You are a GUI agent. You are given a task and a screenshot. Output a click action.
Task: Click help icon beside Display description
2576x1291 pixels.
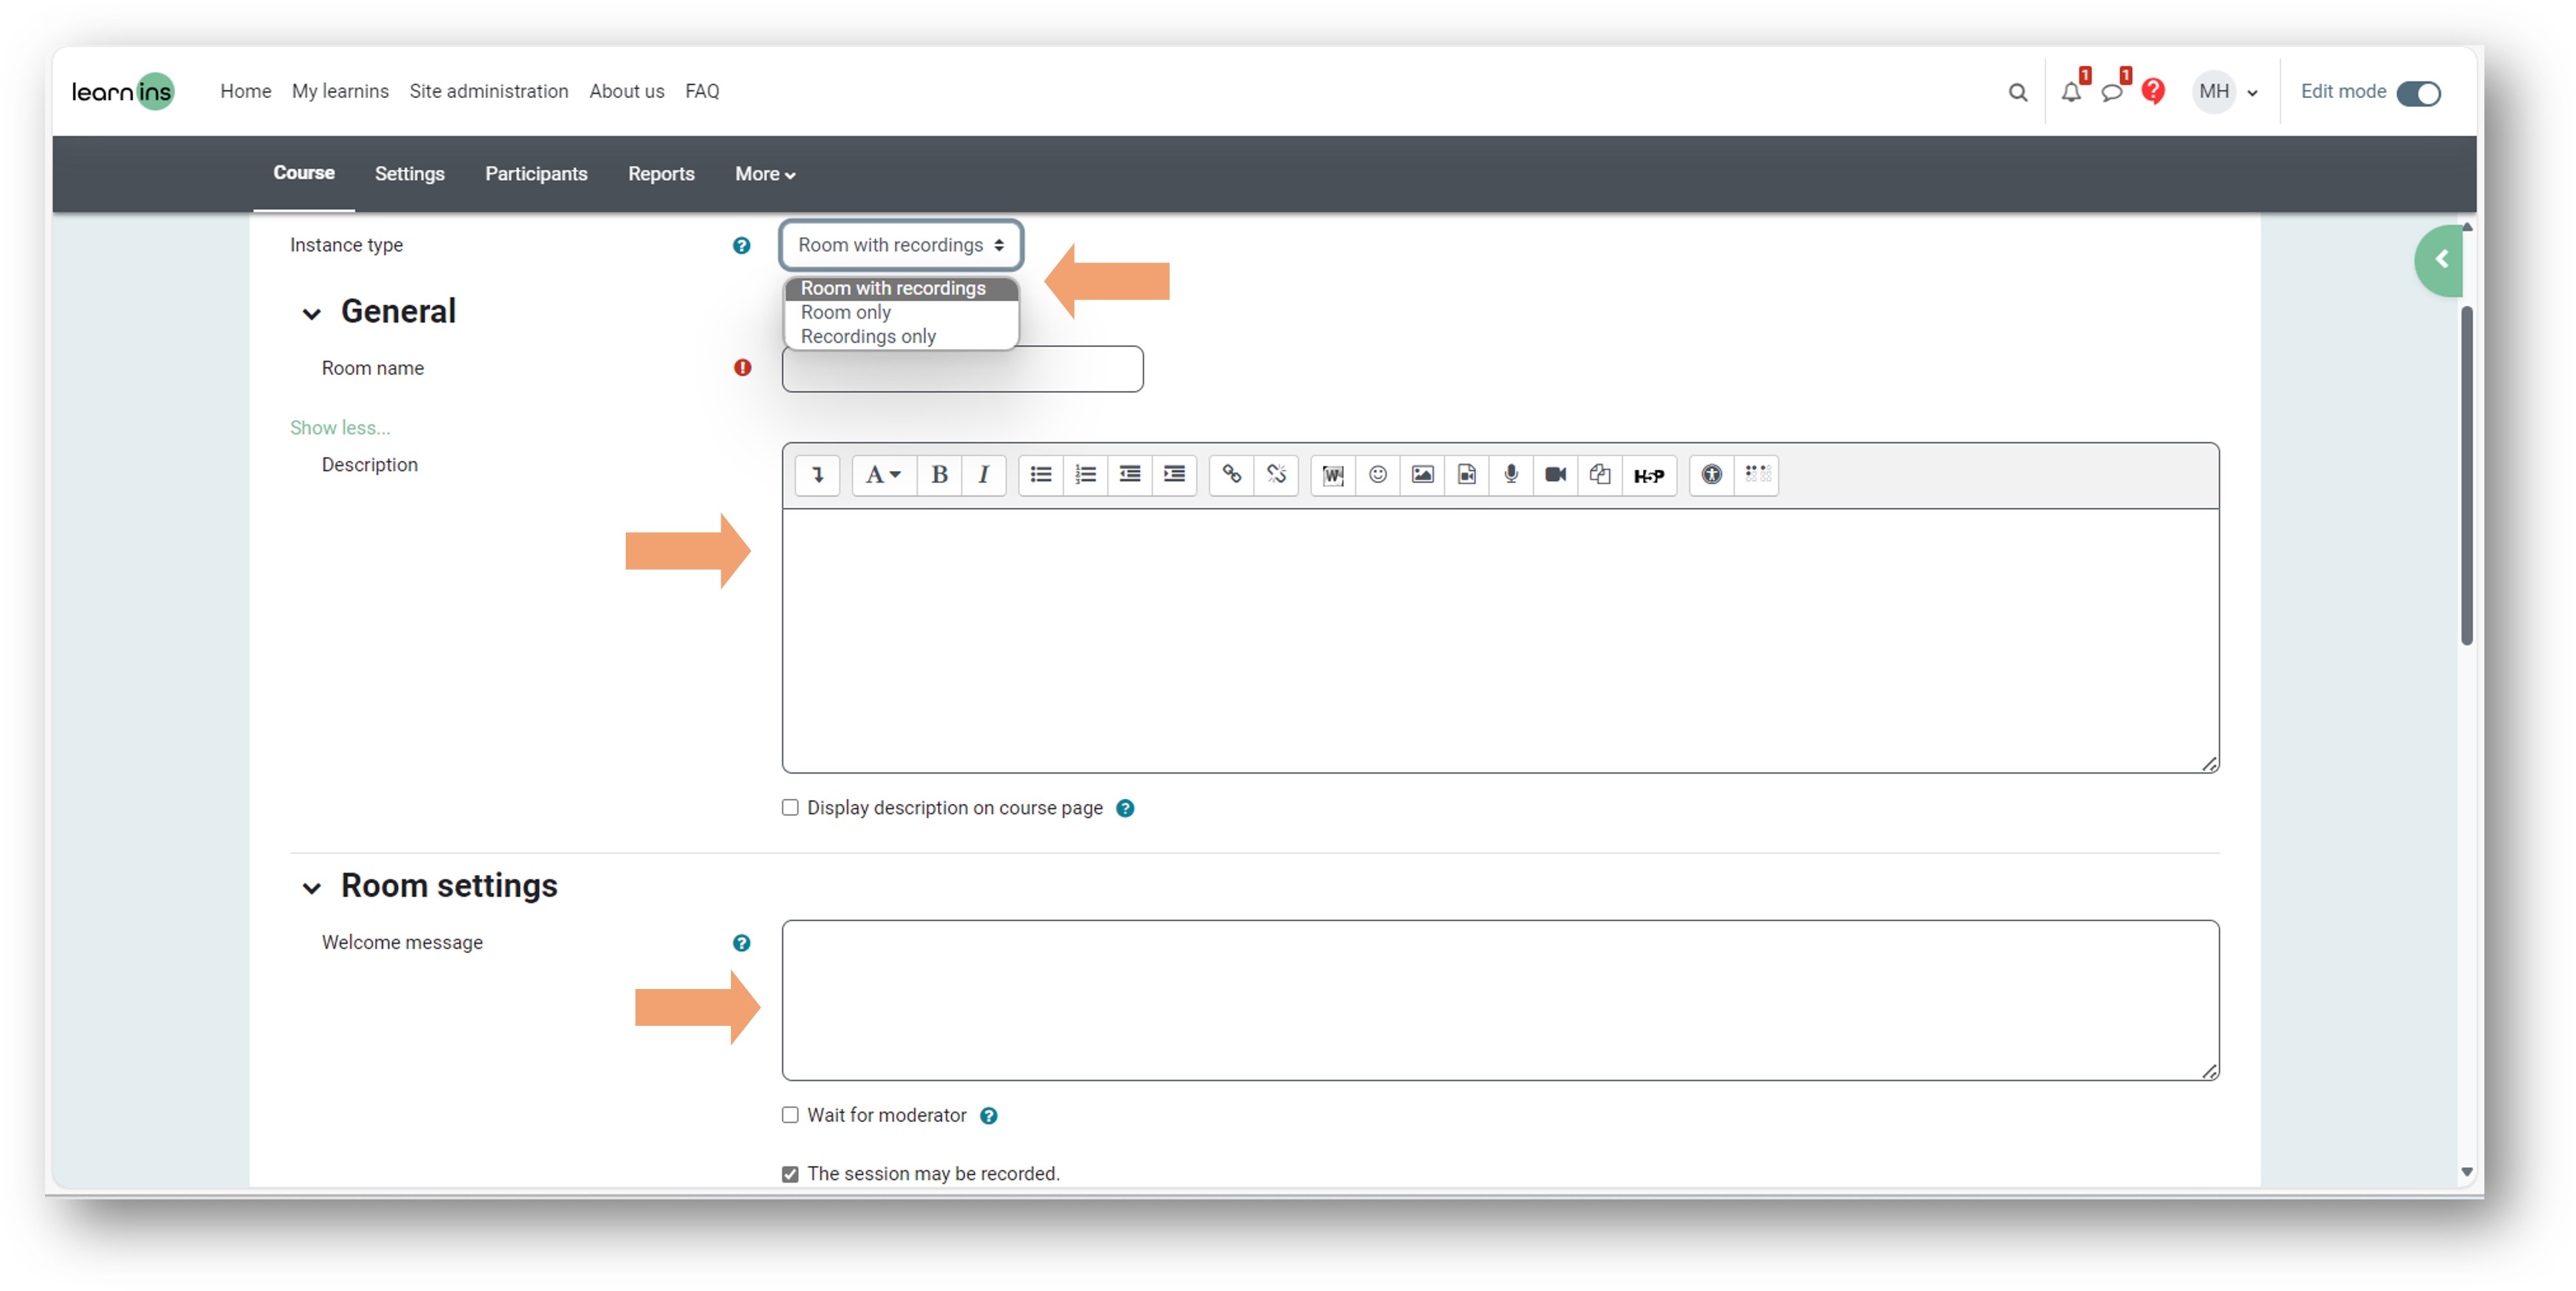pos(1125,808)
